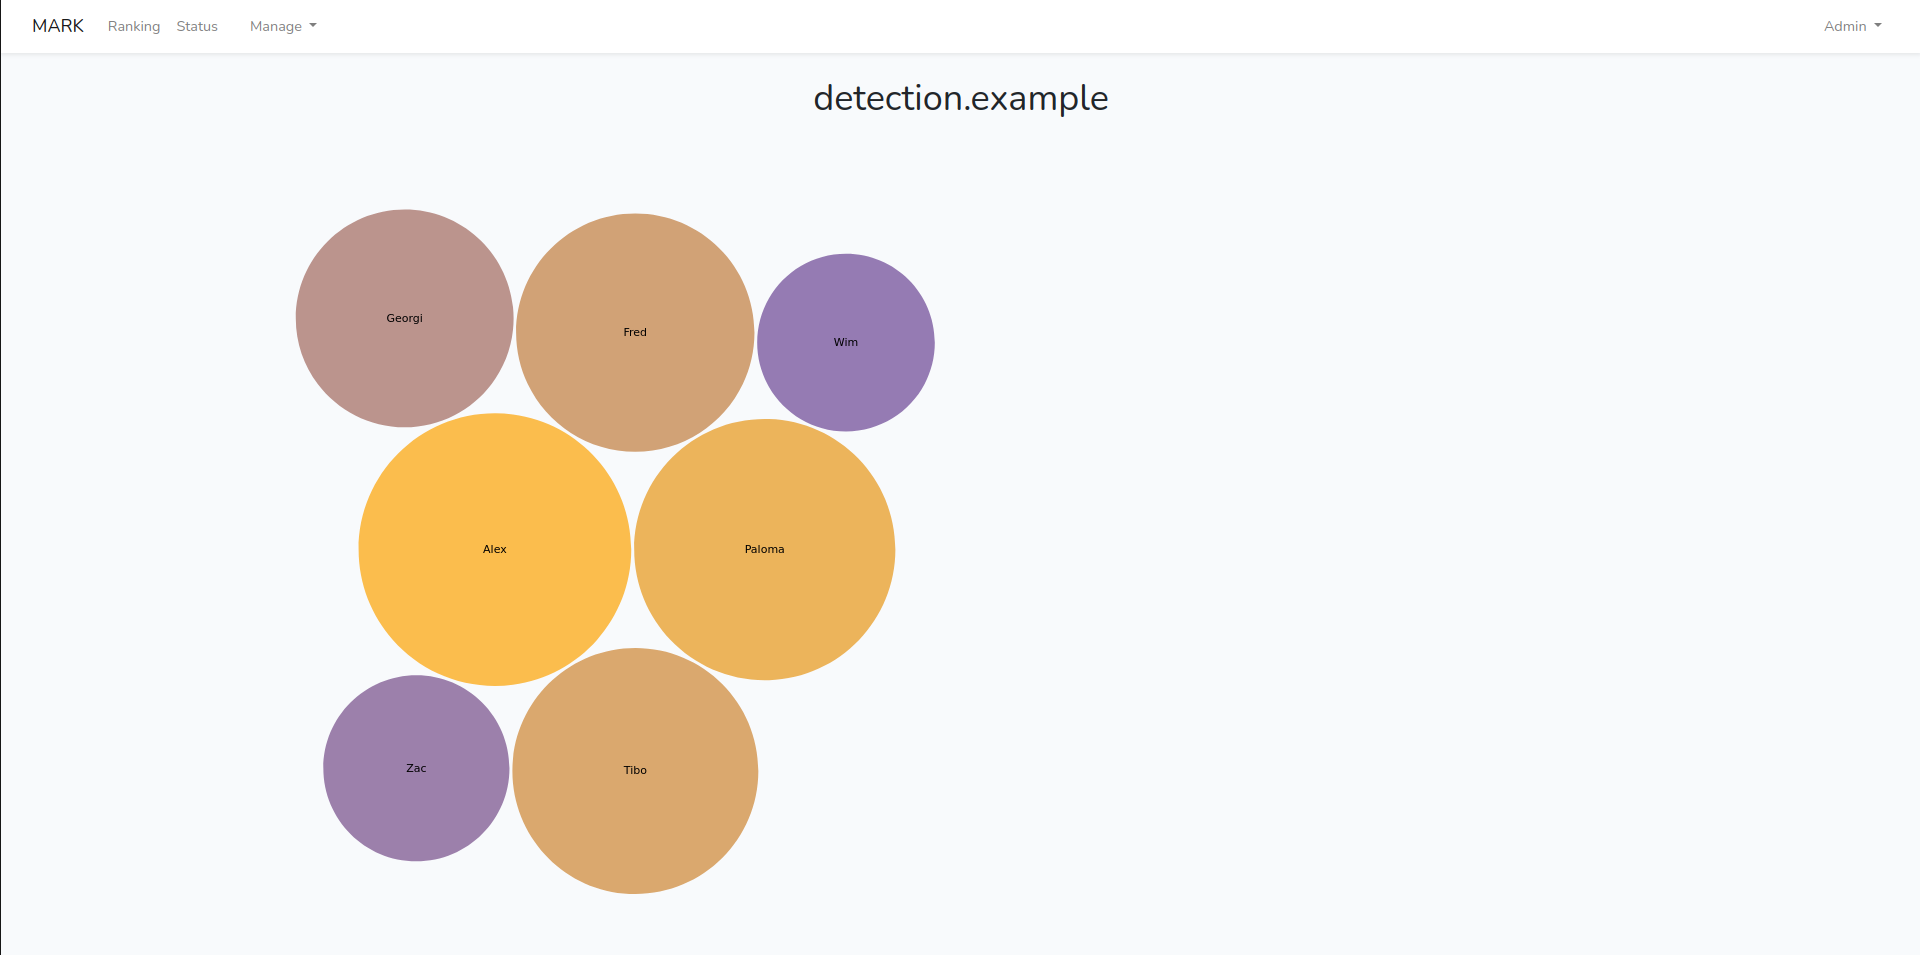
Task: Click the purple Wim circle
Action: pyautogui.click(x=846, y=342)
